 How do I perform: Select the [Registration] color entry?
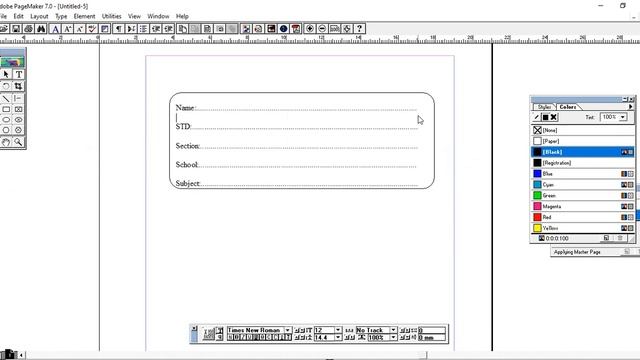pos(583,163)
